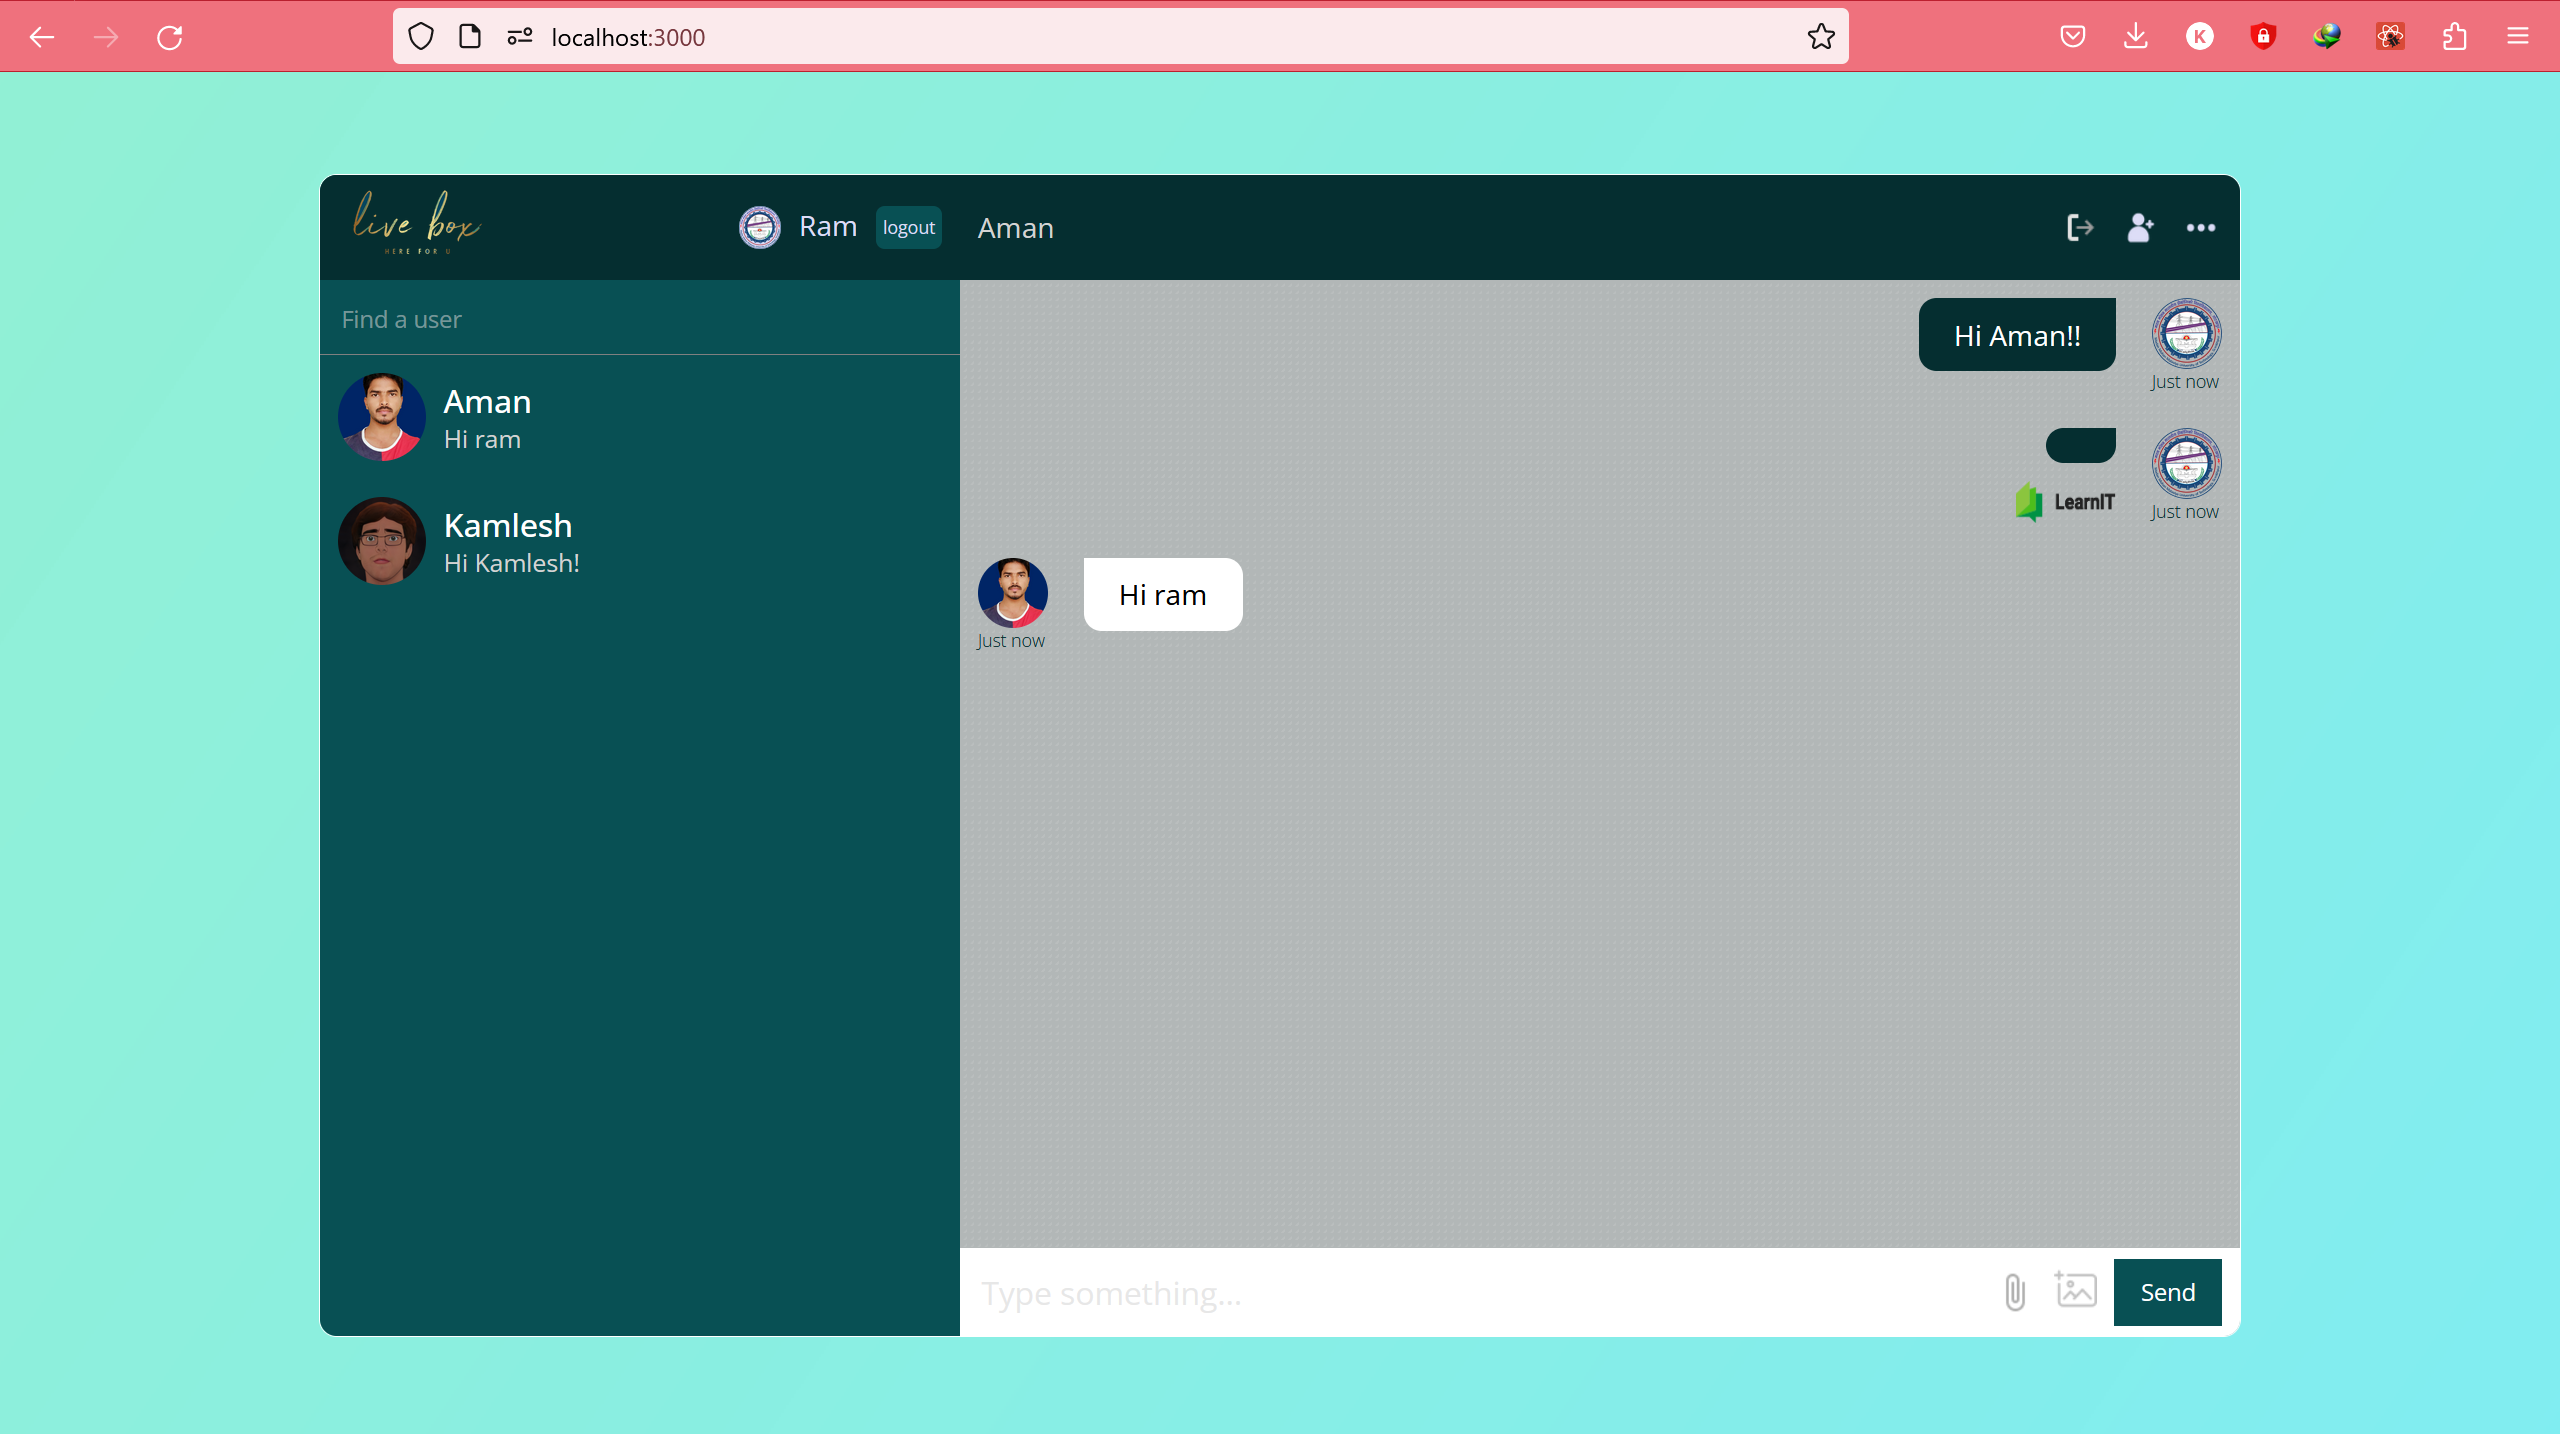This screenshot has width=2560, height=1434.
Task: Click the attach file icon in chat
Action: (x=2013, y=1292)
